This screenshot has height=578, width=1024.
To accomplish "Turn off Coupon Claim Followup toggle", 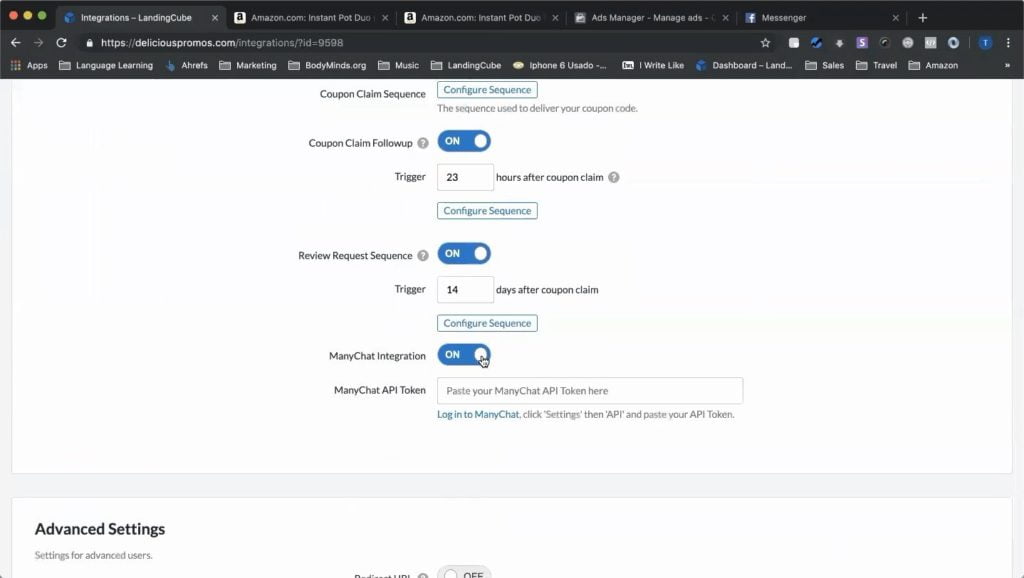I will pos(464,141).
